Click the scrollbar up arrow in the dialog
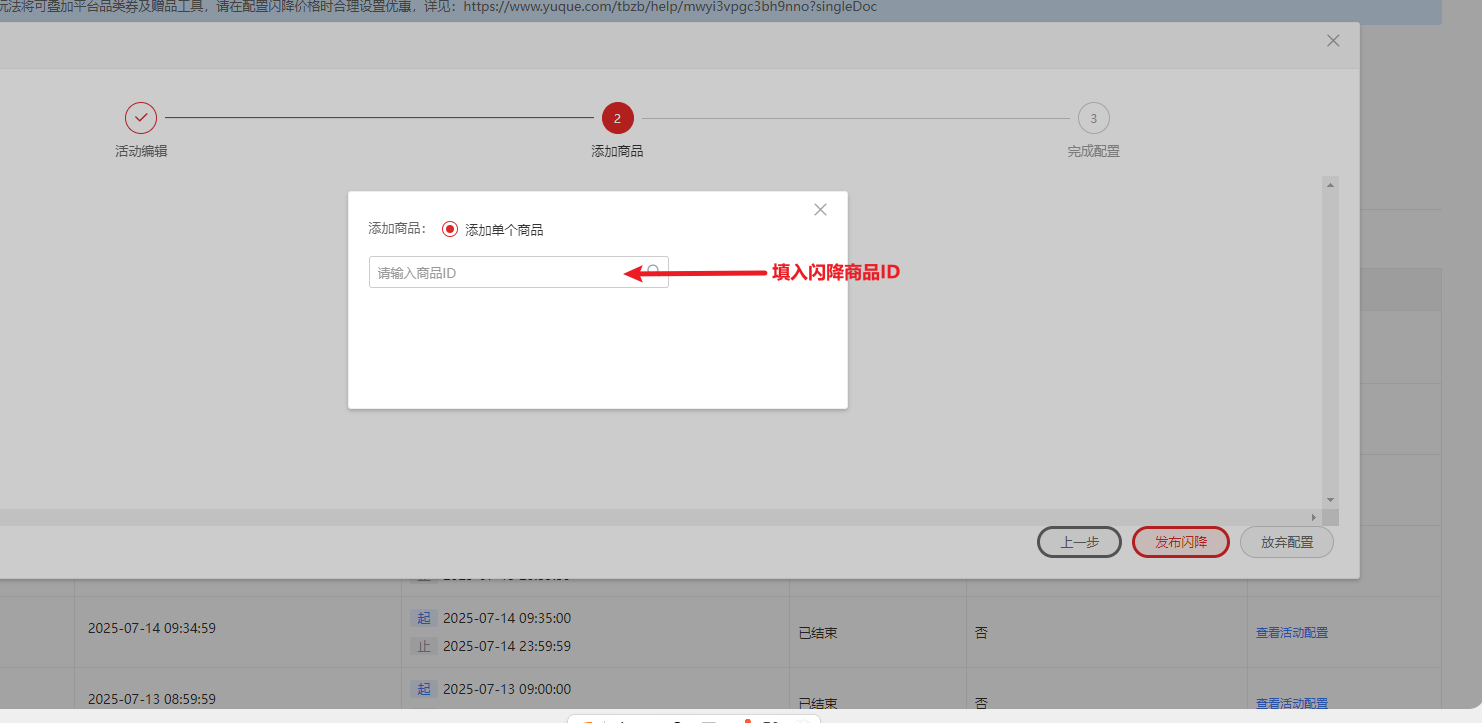Image resolution: width=1482 pixels, height=723 pixels. pyautogui.click(x=1330, y=185)
